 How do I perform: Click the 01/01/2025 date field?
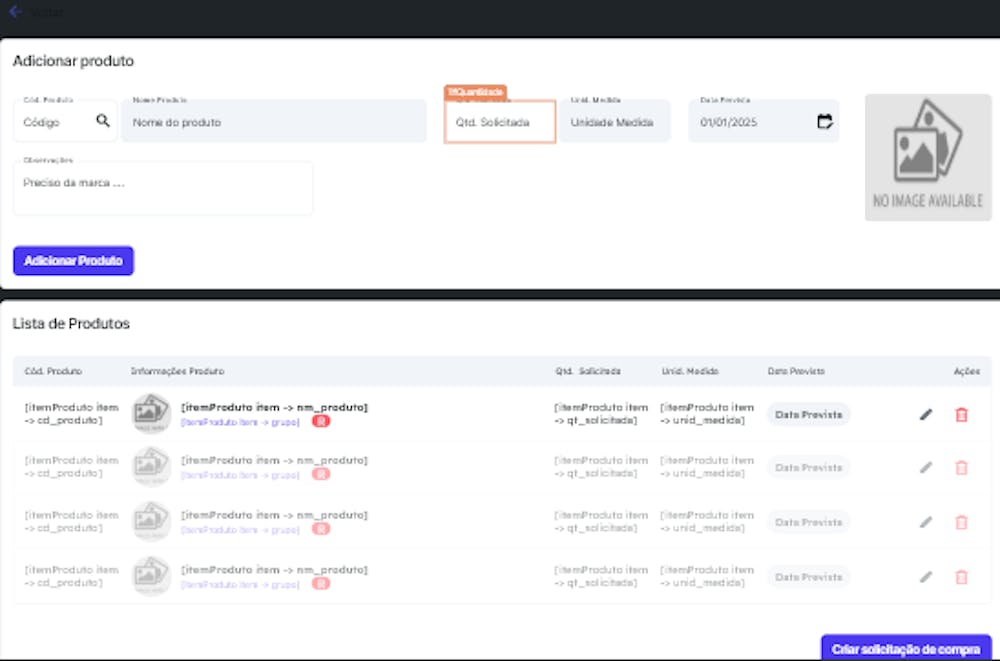tap(763, 121)
